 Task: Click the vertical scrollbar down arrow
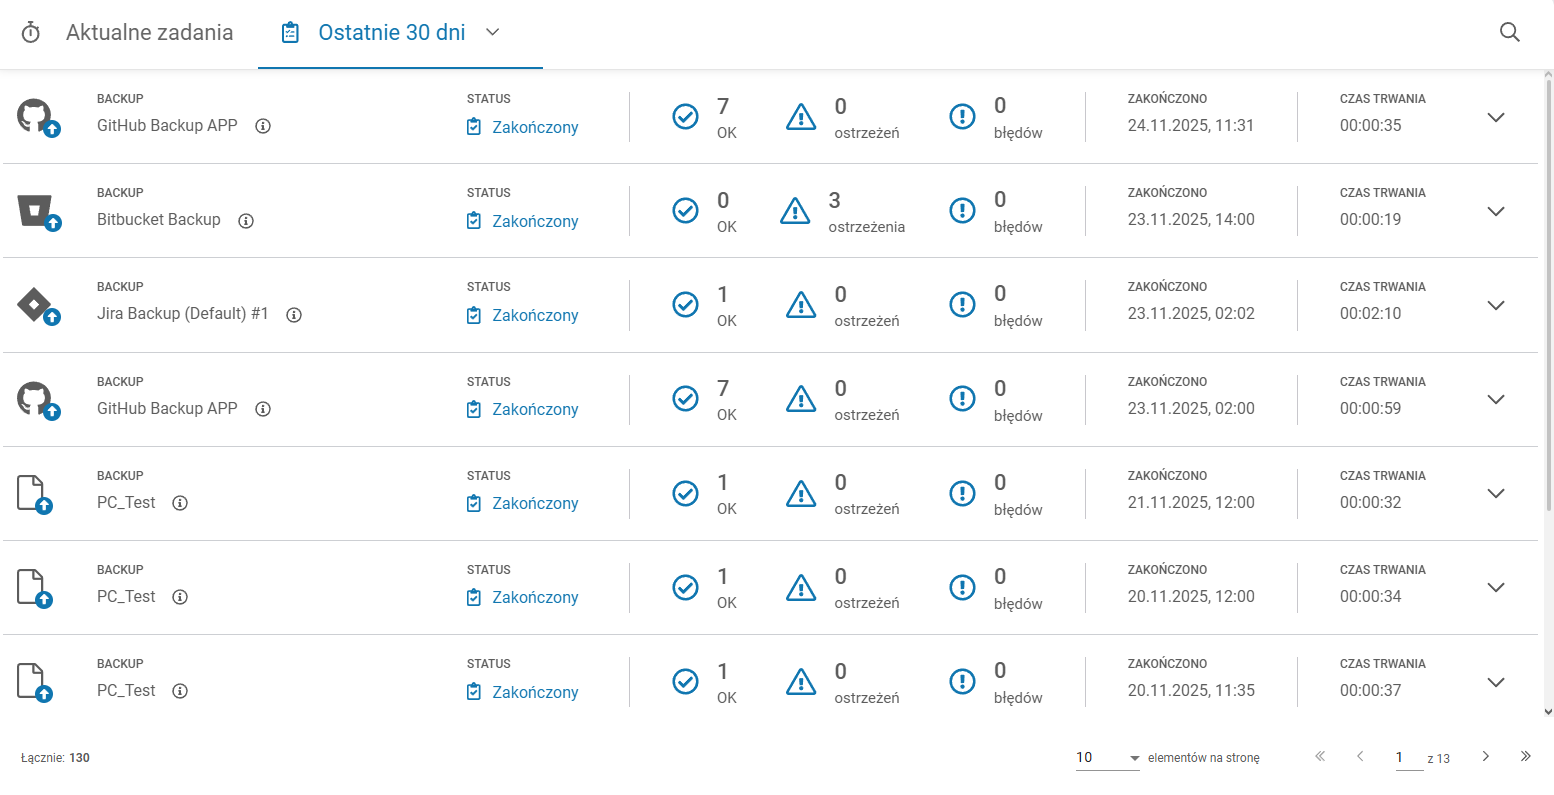pyautogui.click(x=1548, y=712)
